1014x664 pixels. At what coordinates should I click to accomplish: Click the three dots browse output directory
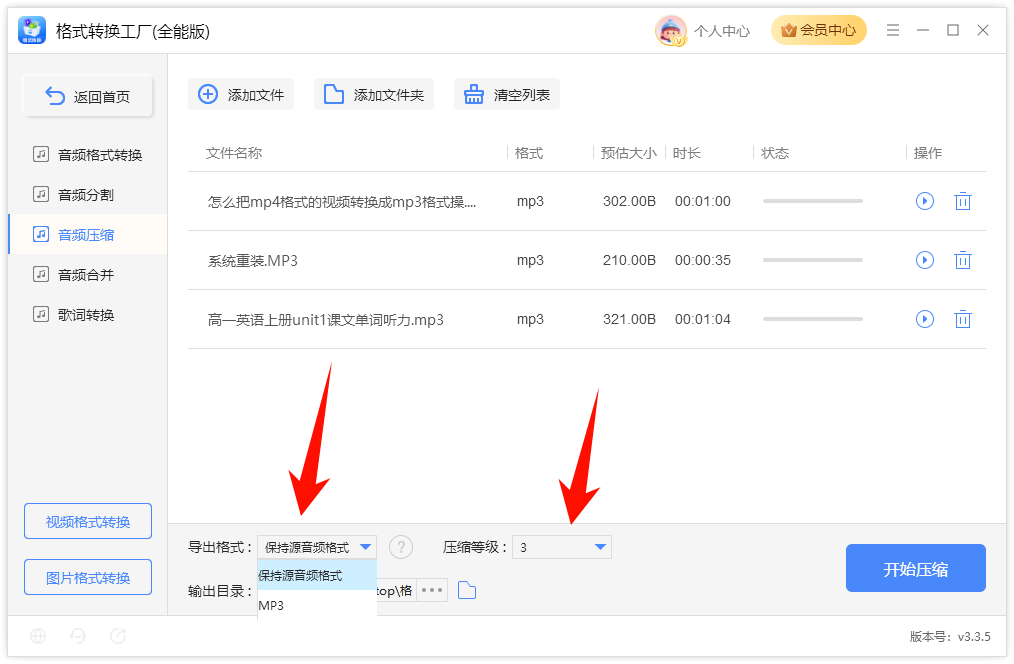pos(432,590)
